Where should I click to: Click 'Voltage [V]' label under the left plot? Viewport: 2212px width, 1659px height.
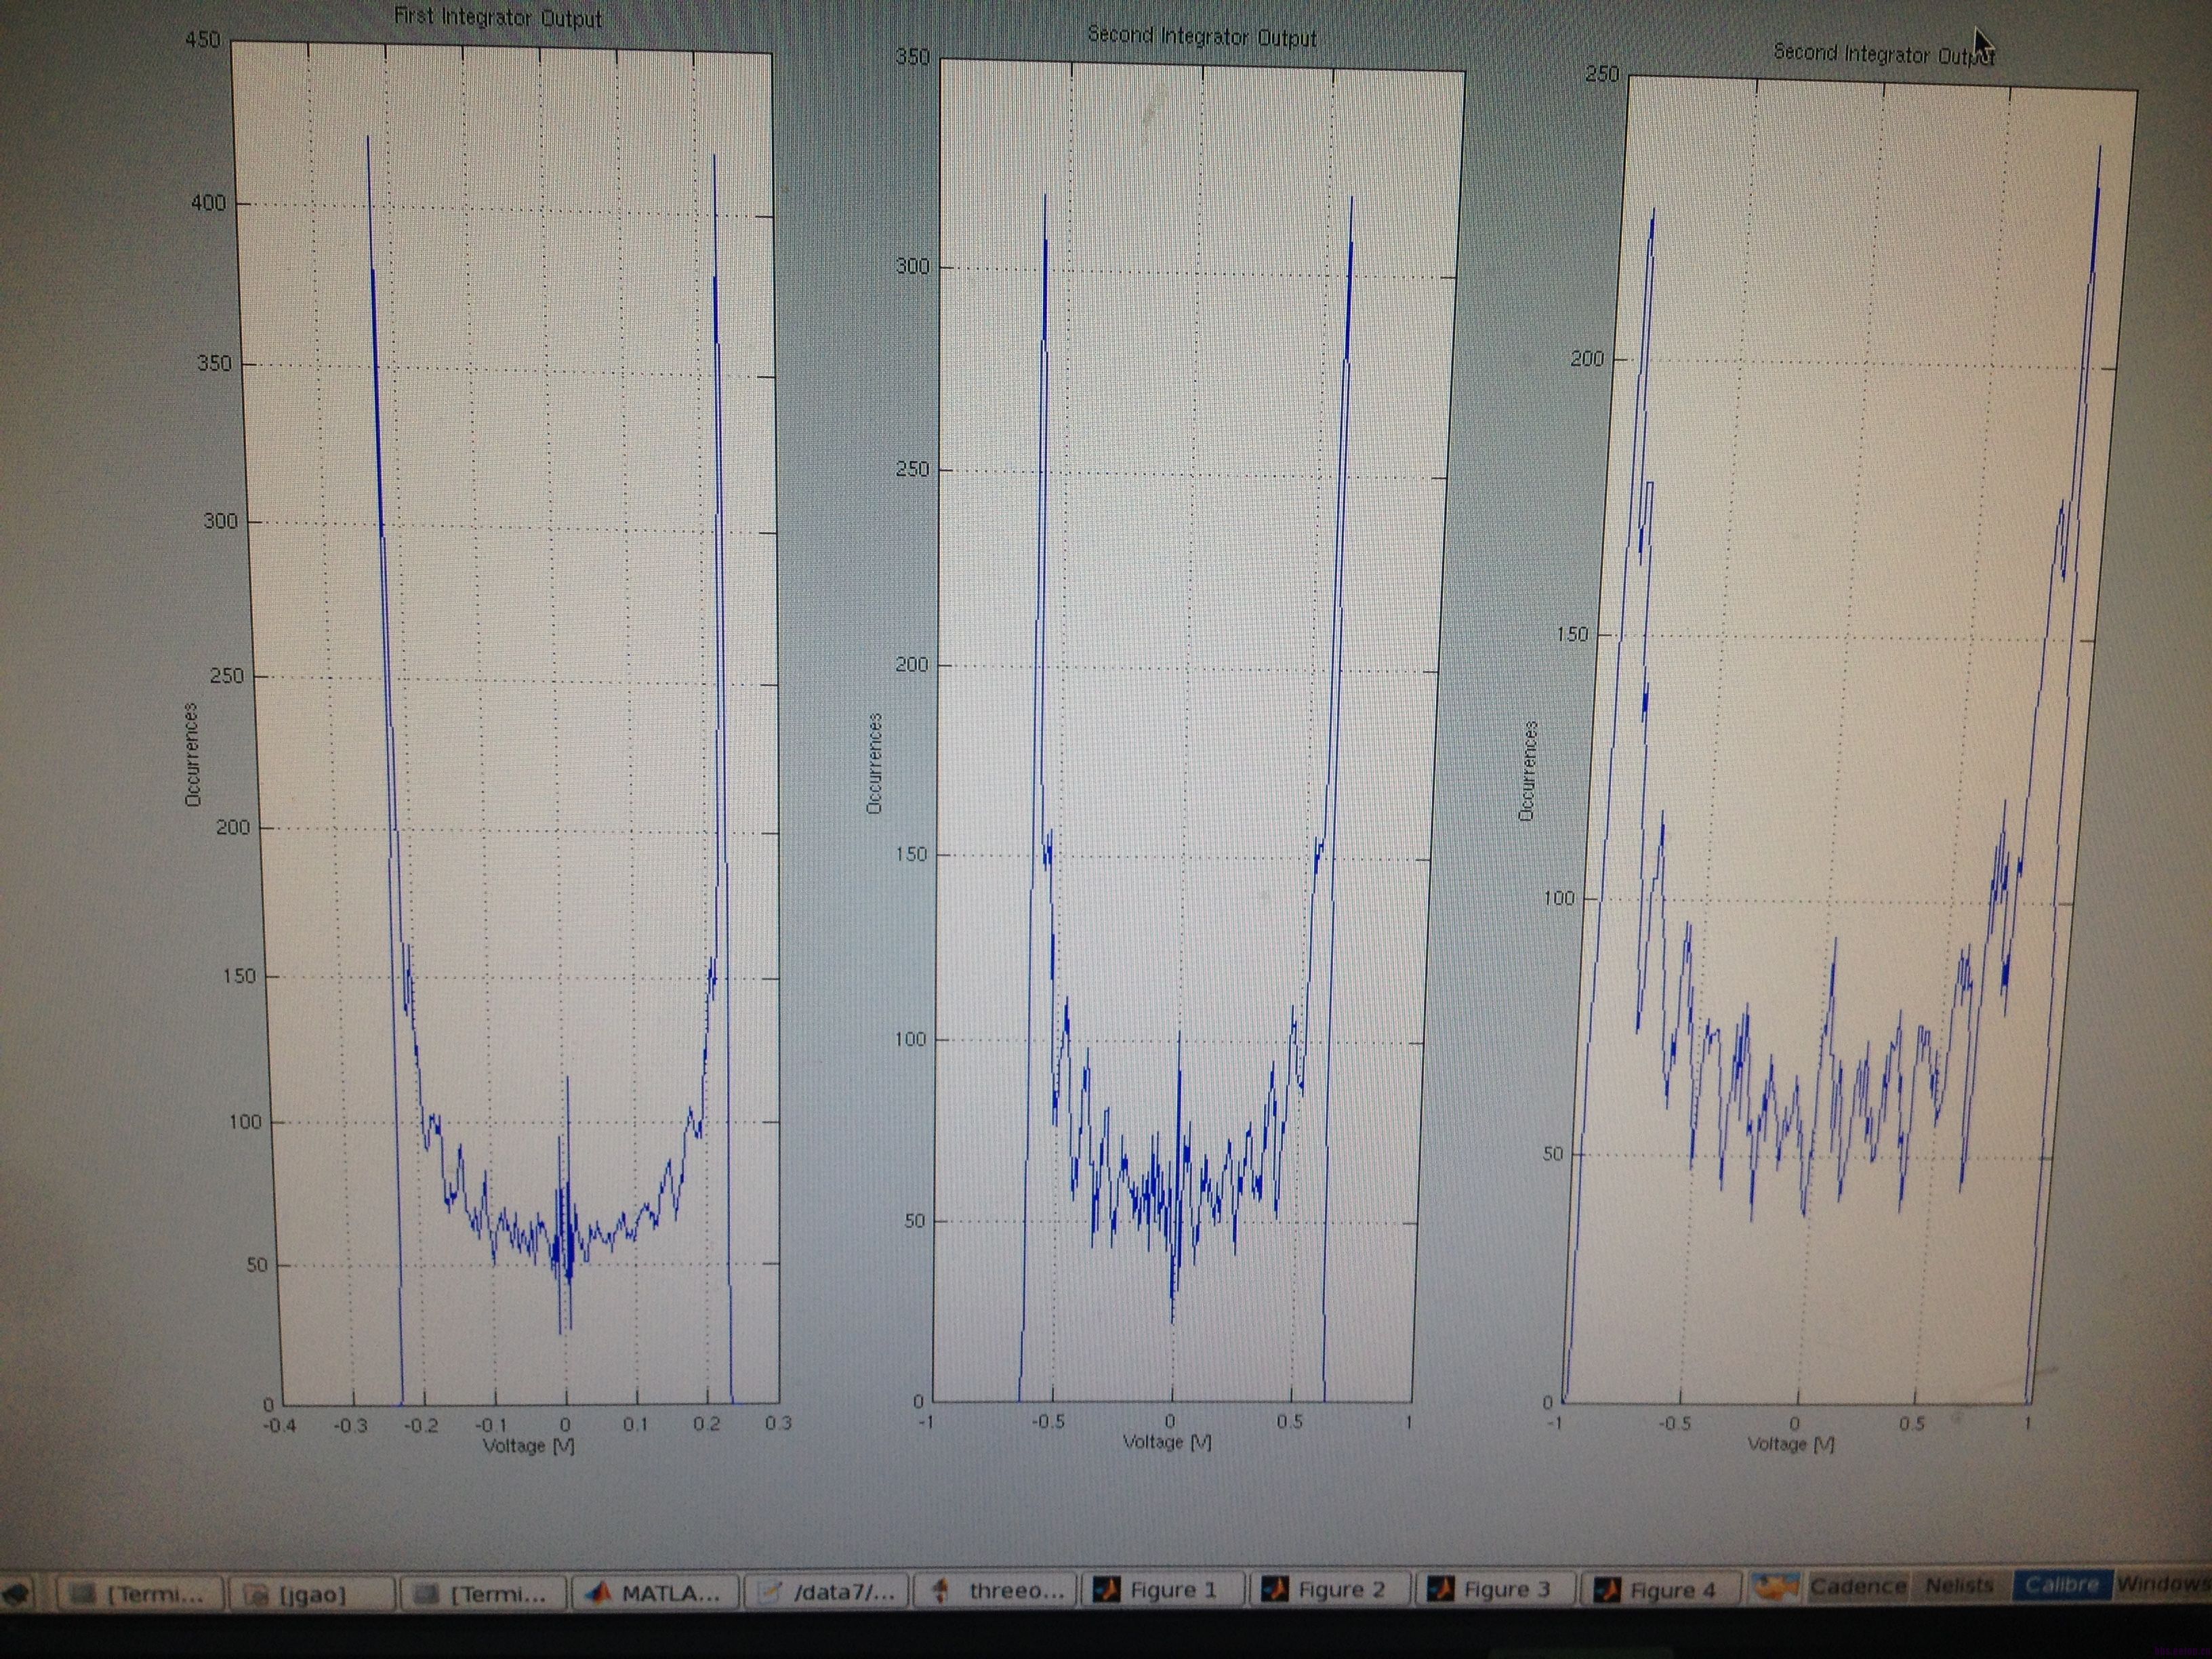click(529, 1446)
